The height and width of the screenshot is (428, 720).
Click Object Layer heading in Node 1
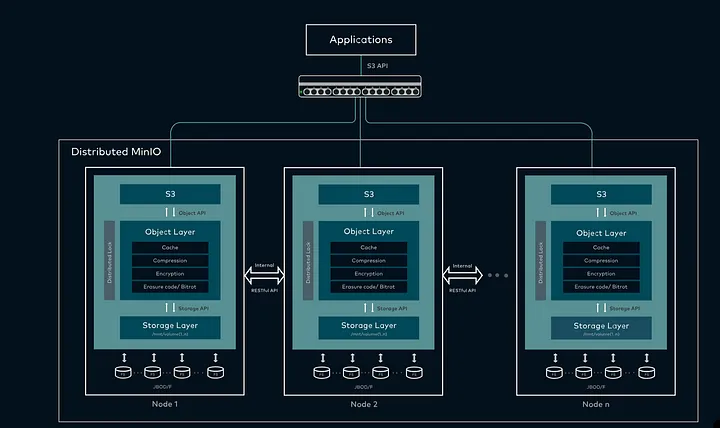[x=170, y=232]
